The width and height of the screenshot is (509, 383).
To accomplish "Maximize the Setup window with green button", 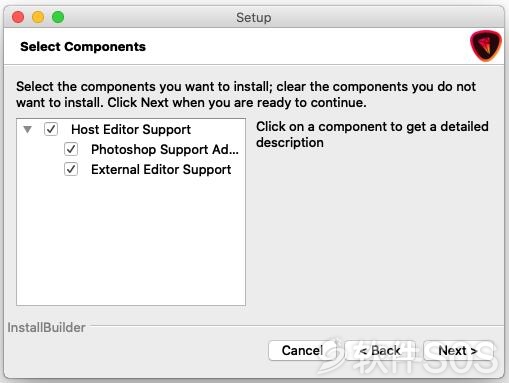I will (58, 17).
